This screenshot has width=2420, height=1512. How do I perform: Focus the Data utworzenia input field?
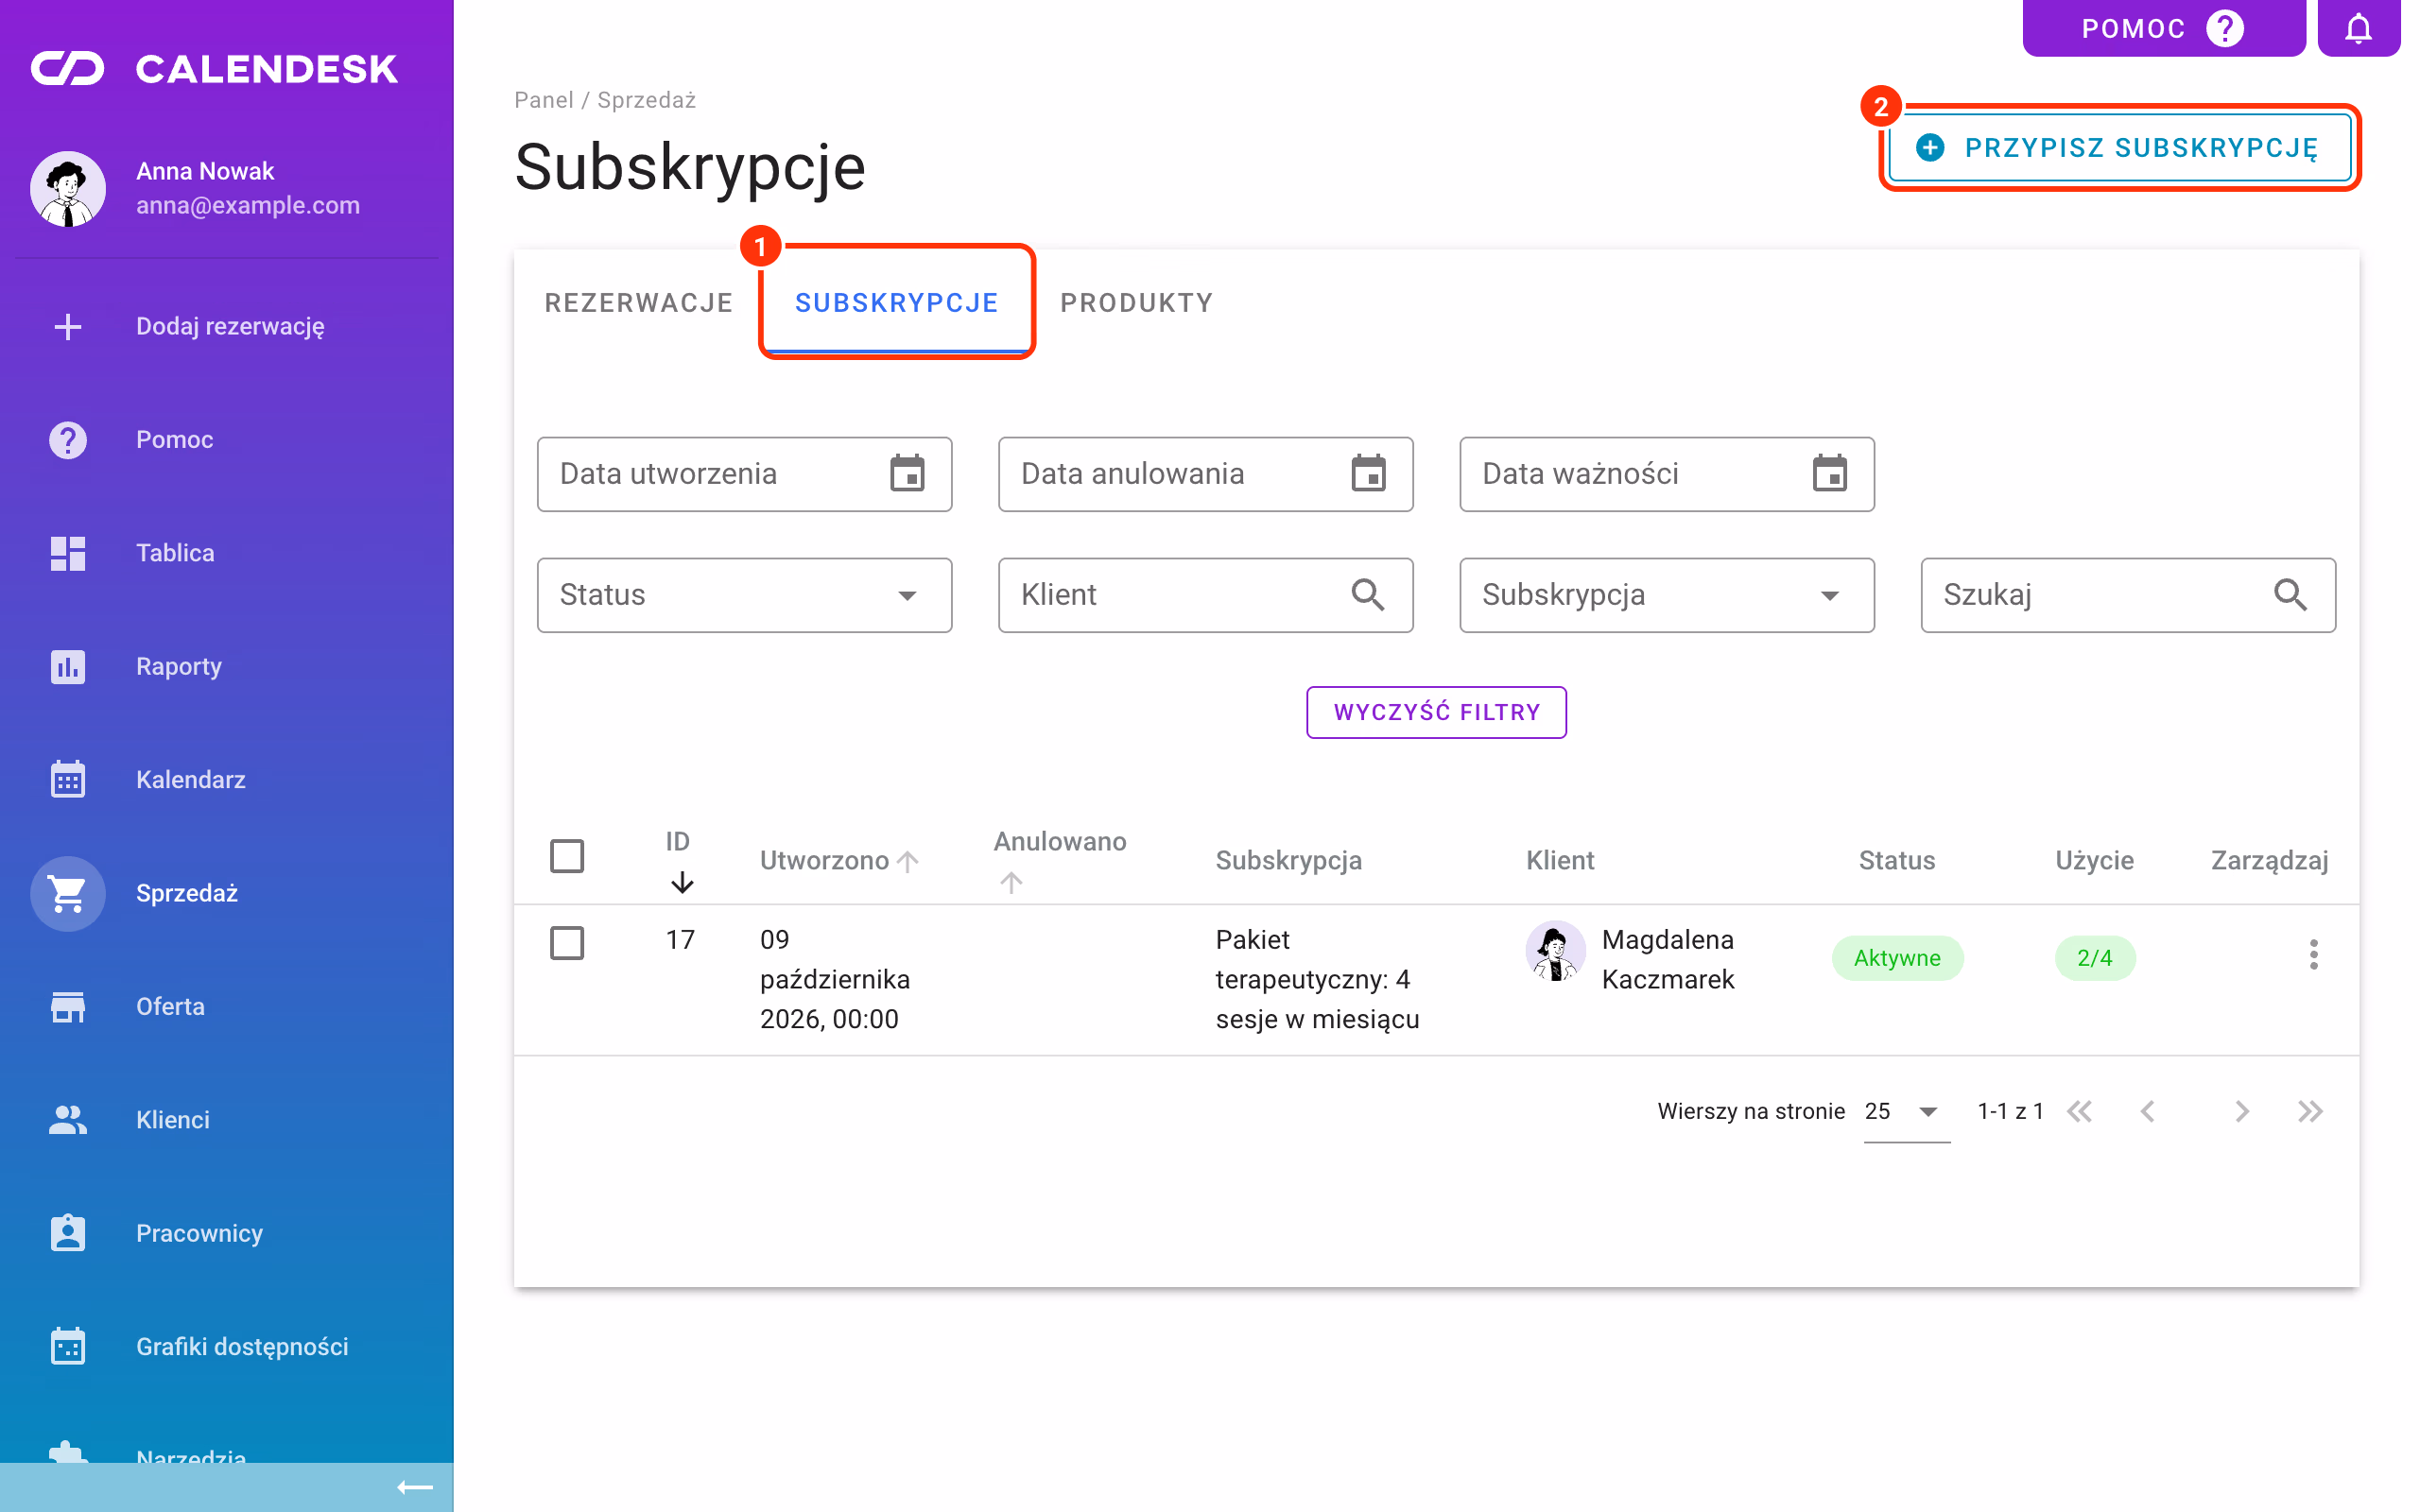744,474
